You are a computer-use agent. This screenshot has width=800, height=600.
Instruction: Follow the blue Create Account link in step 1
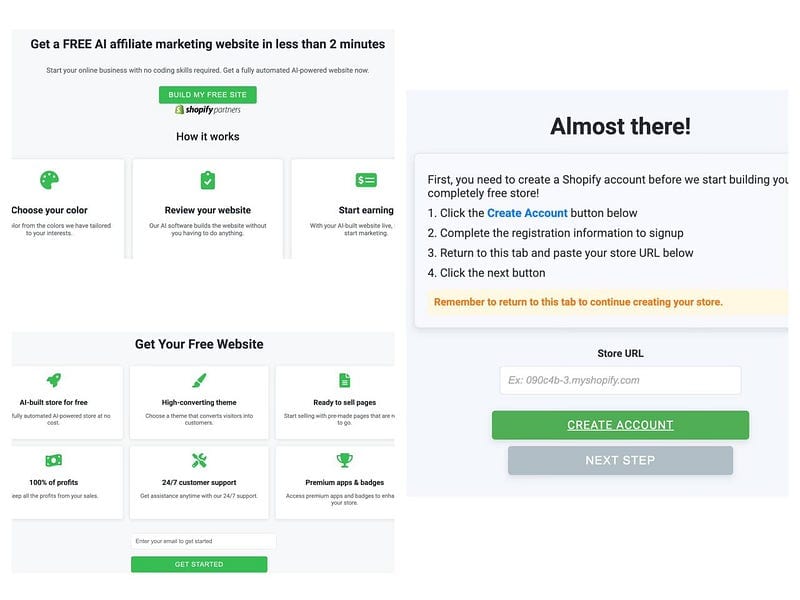(x=527, y=213)
